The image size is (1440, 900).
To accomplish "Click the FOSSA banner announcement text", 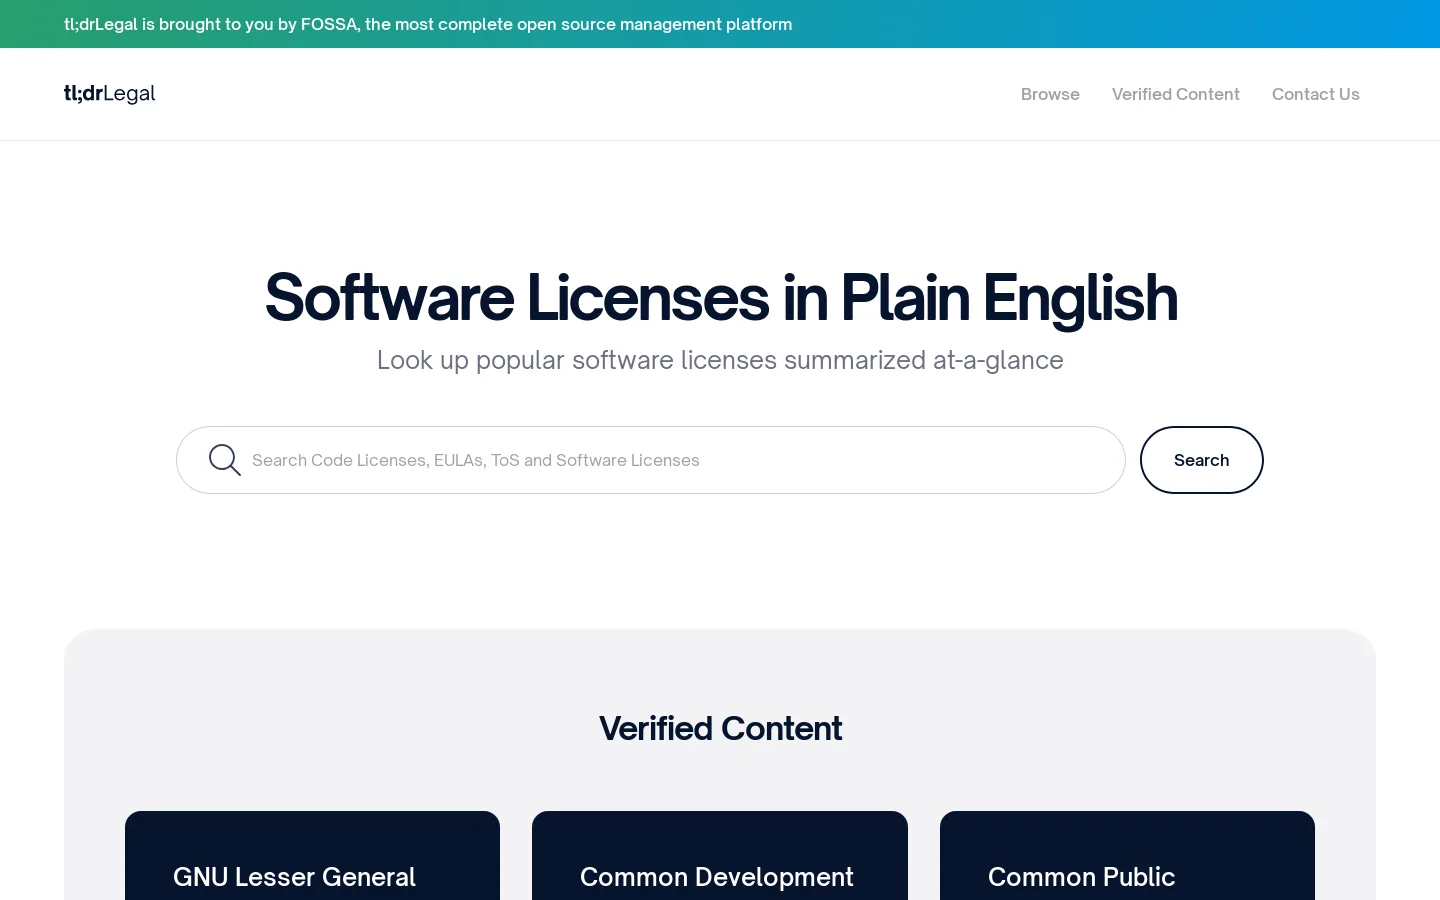I will click(428, 24).
